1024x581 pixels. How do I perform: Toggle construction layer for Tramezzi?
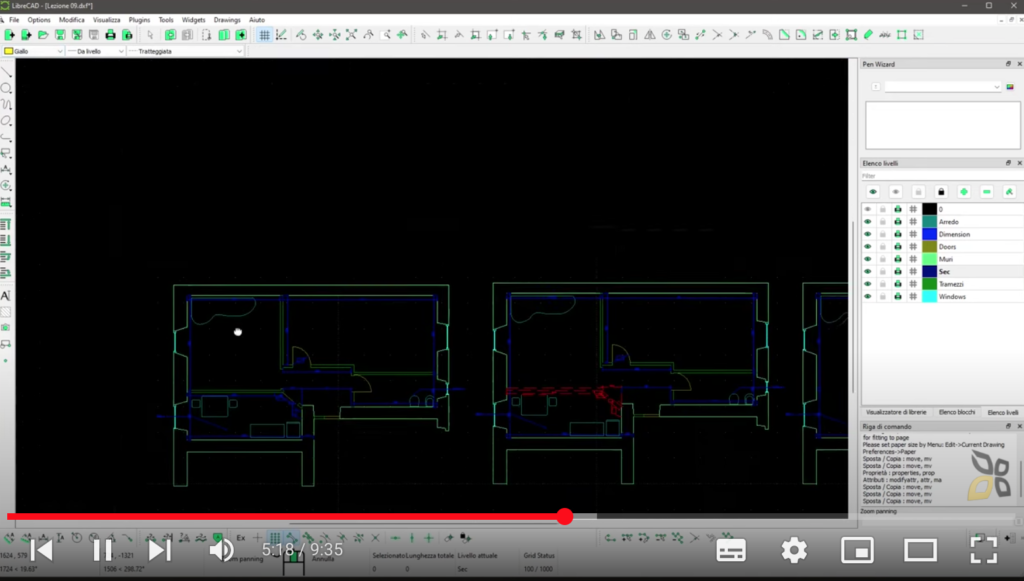913,284
